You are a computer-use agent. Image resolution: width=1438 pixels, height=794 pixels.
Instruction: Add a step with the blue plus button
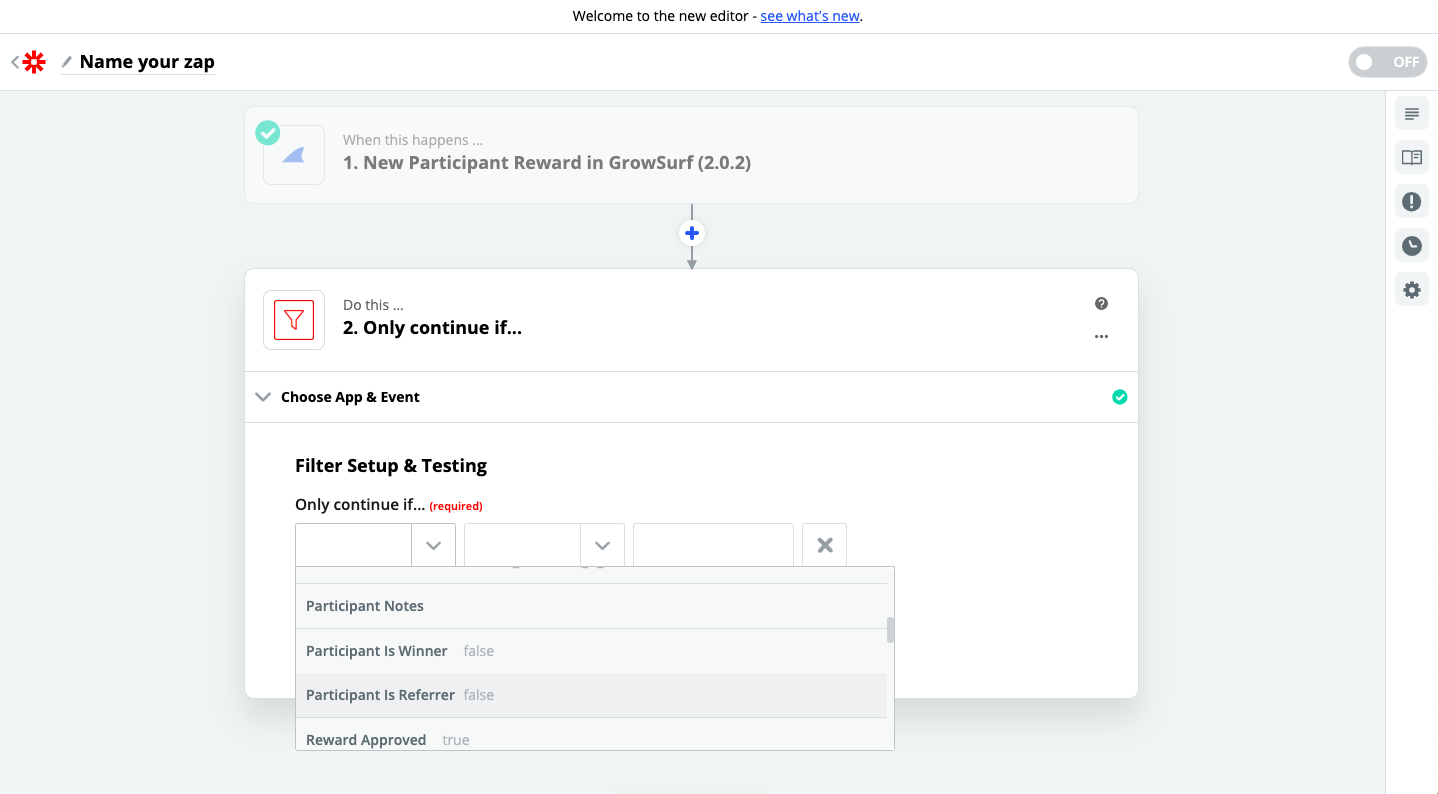click(x=692, y=233)
